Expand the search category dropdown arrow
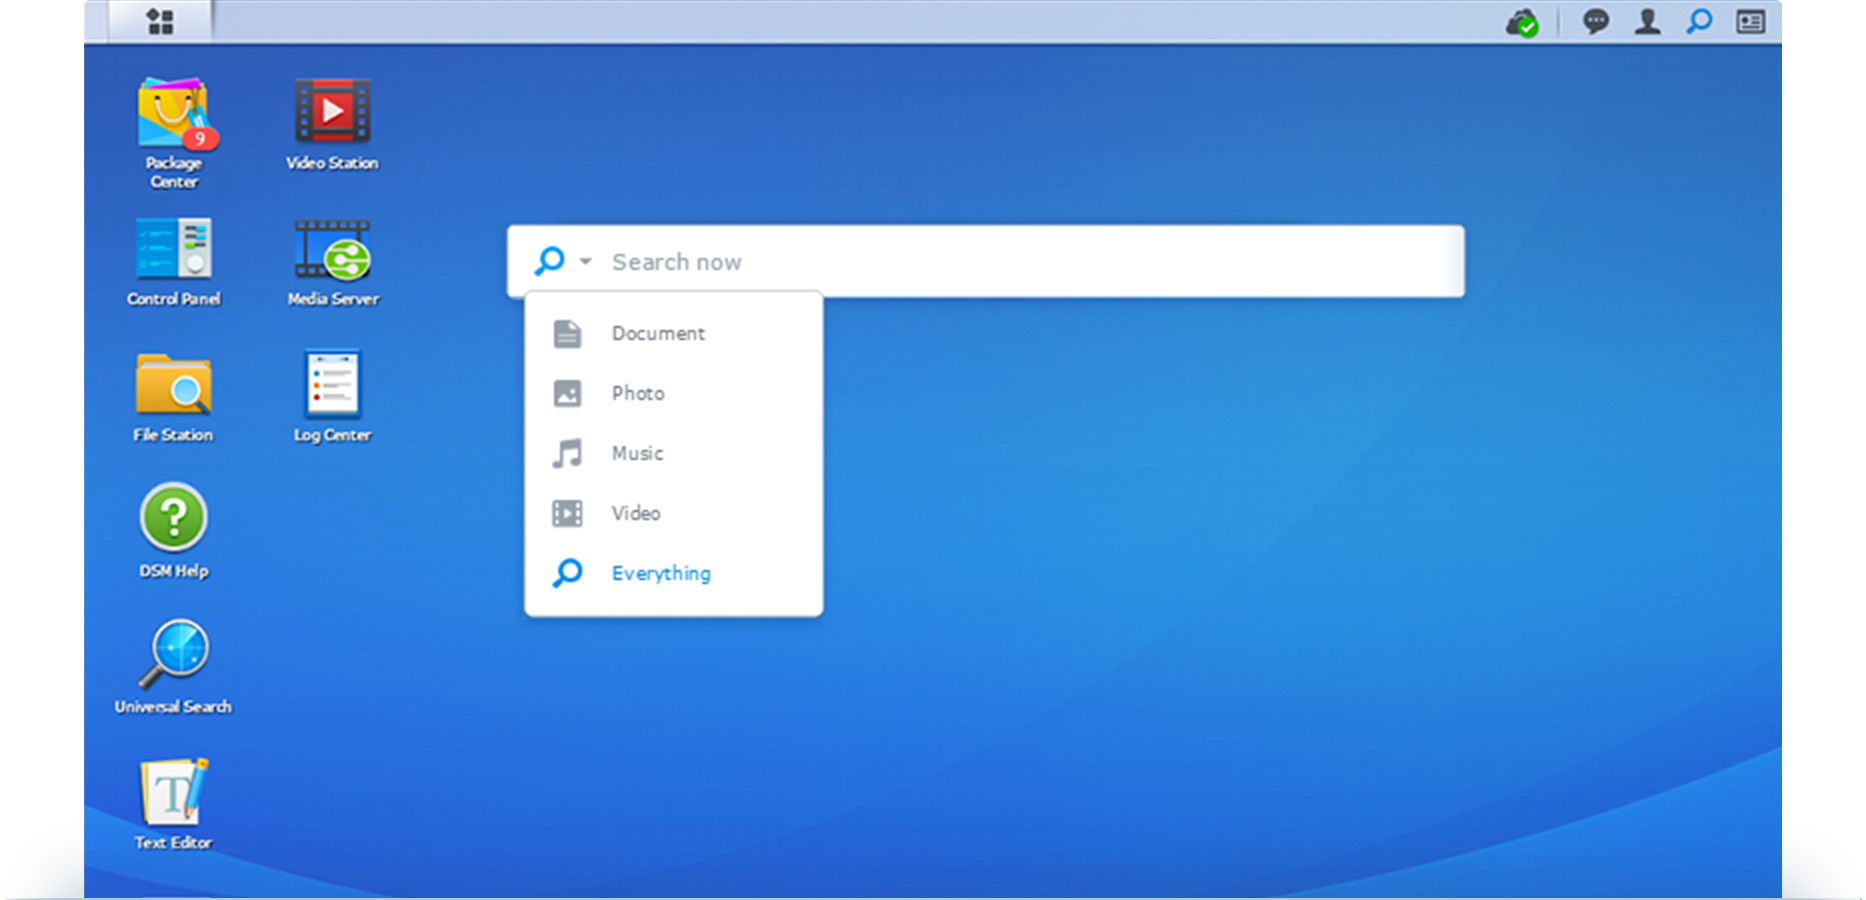 coord(584,261)
